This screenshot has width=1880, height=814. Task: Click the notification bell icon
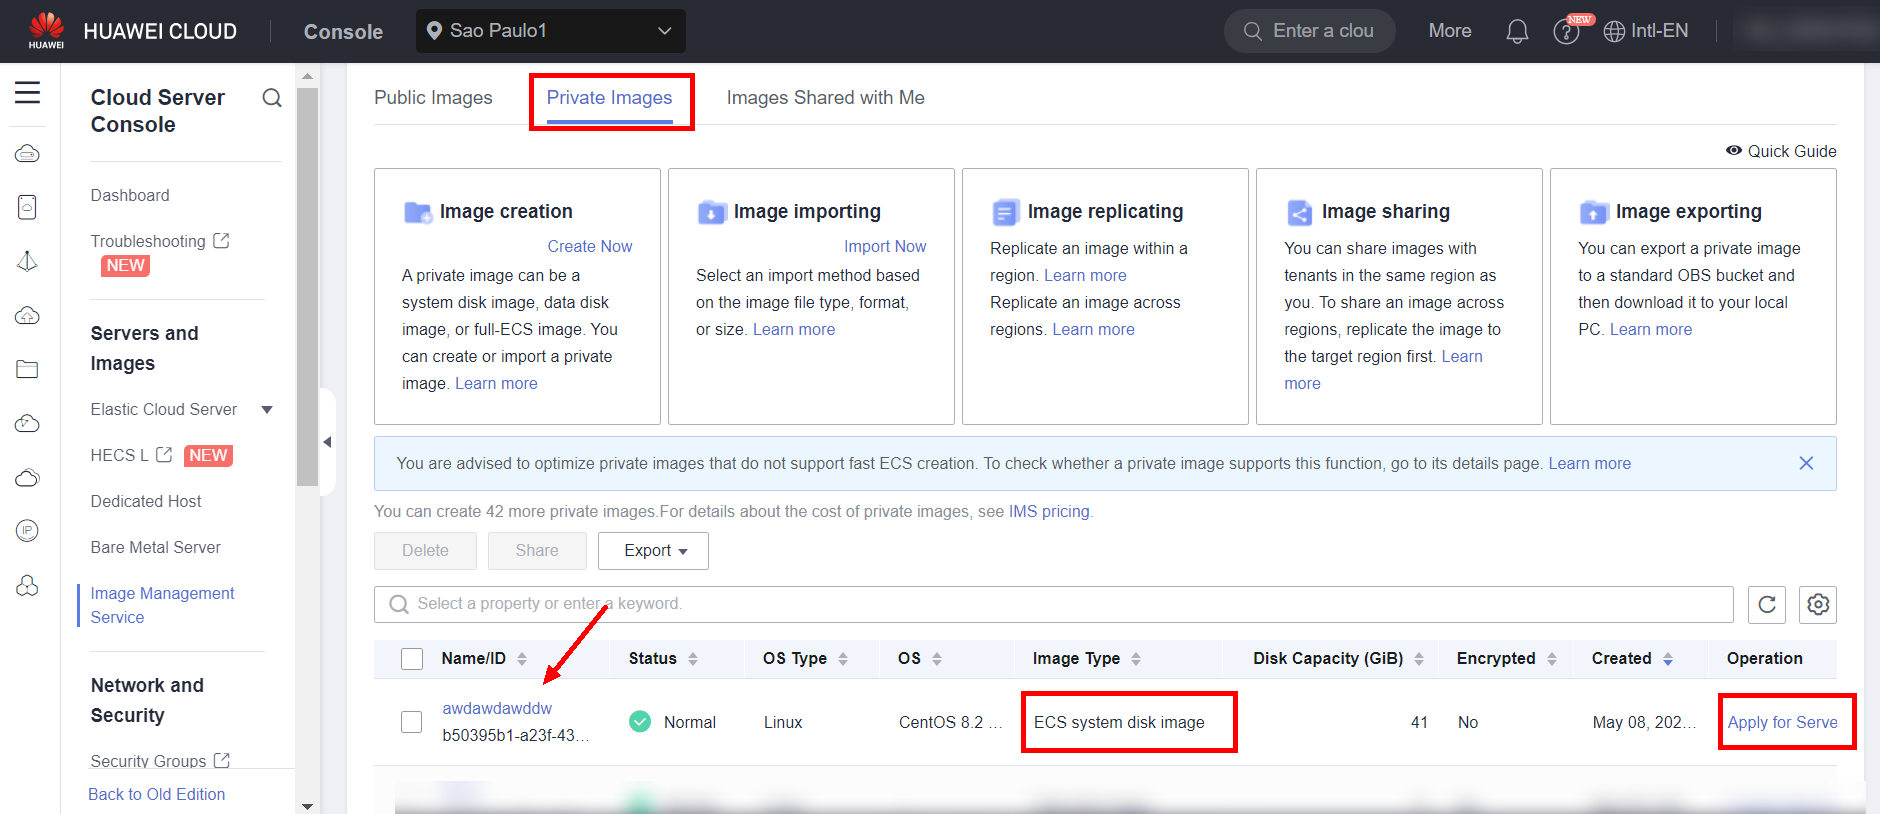[x=1517, y=32]
